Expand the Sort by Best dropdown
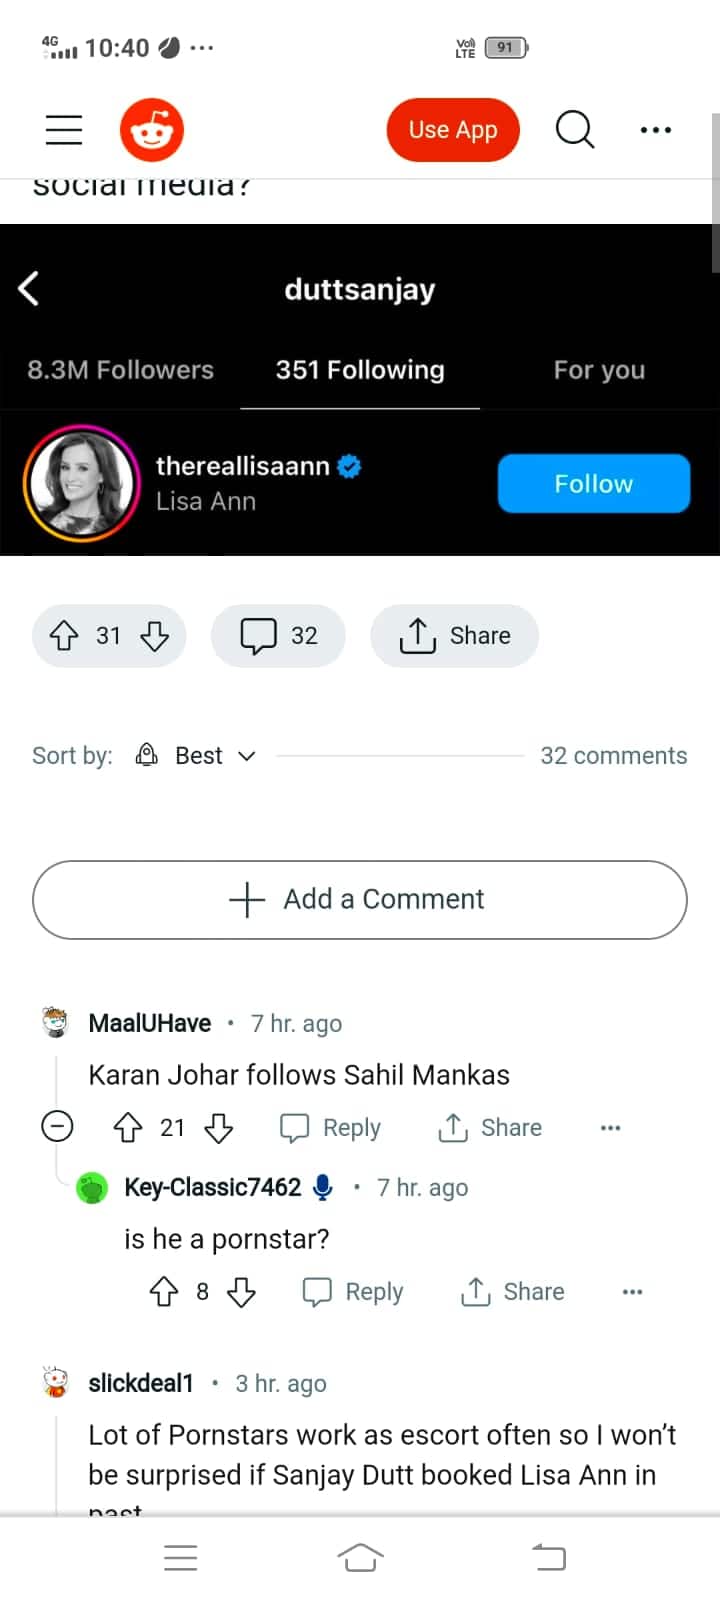The image size is (720, 1600). (198, 756)
